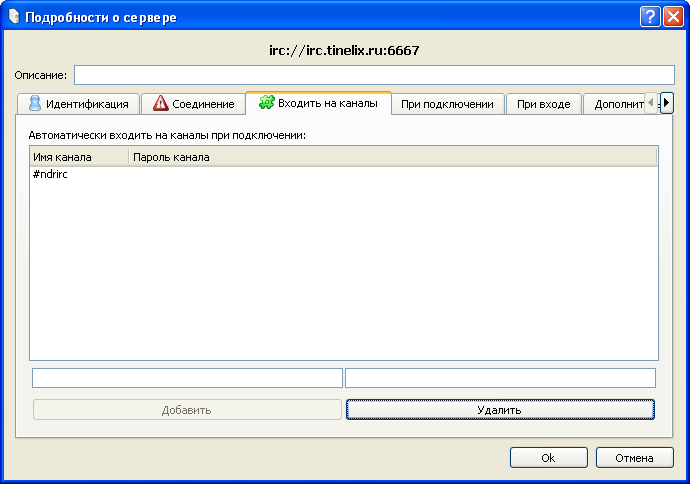Click the KVIrc icon in the title bar
This screenshot has height=484, width=690.
(x=13, y=17)
